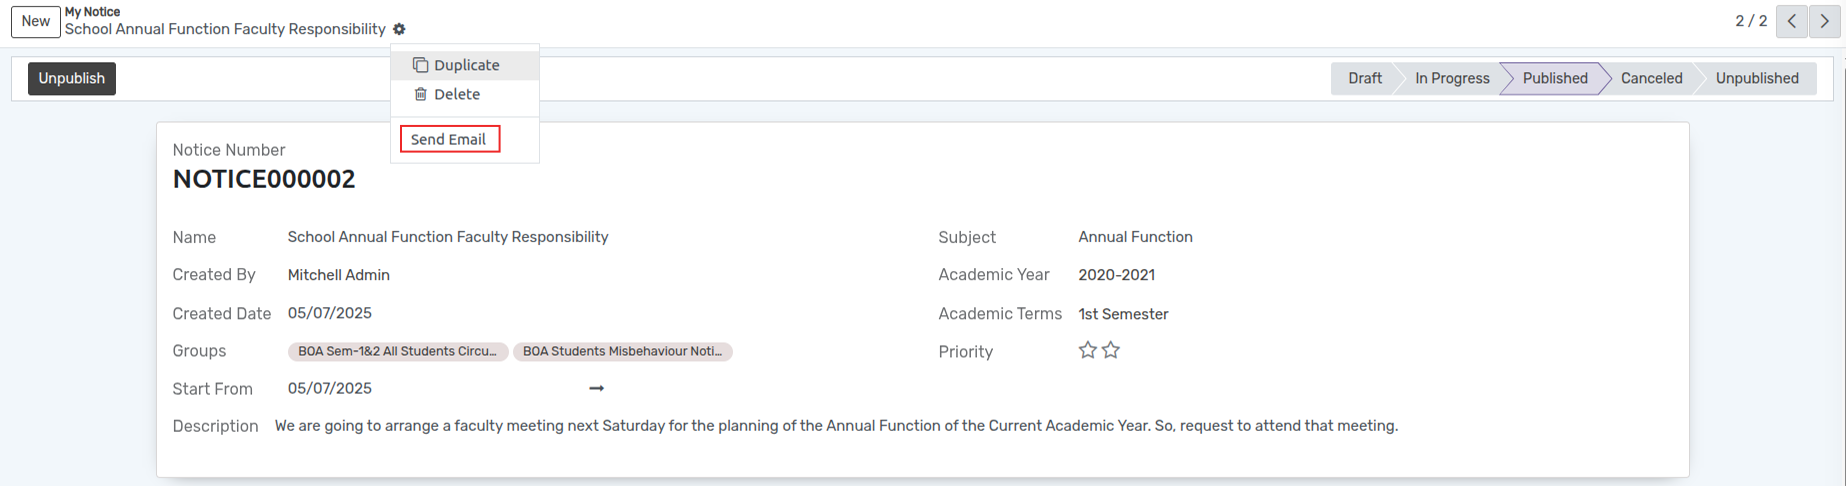This screenshot has width=1846, height=486.
Task: Click the date range arrow icon
Action: click(x=596, y=388)
